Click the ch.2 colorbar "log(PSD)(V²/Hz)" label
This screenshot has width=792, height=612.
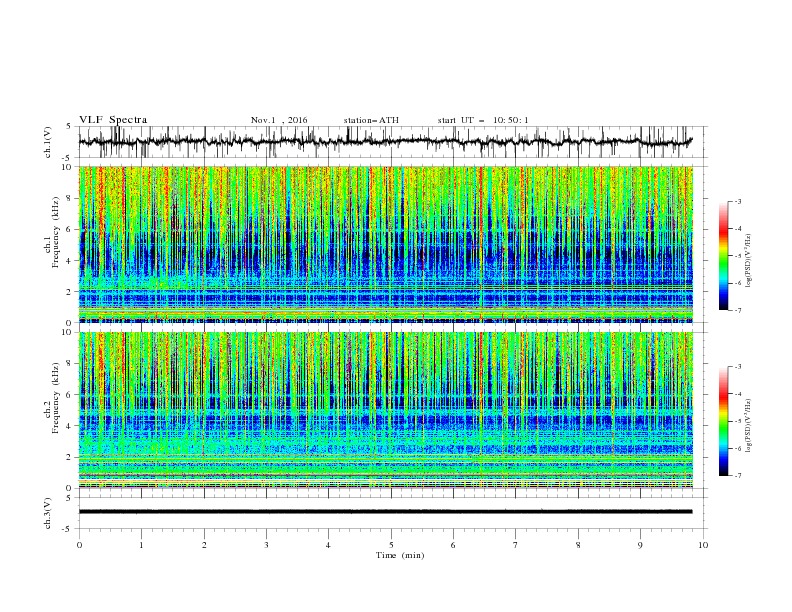coord(749,426)
